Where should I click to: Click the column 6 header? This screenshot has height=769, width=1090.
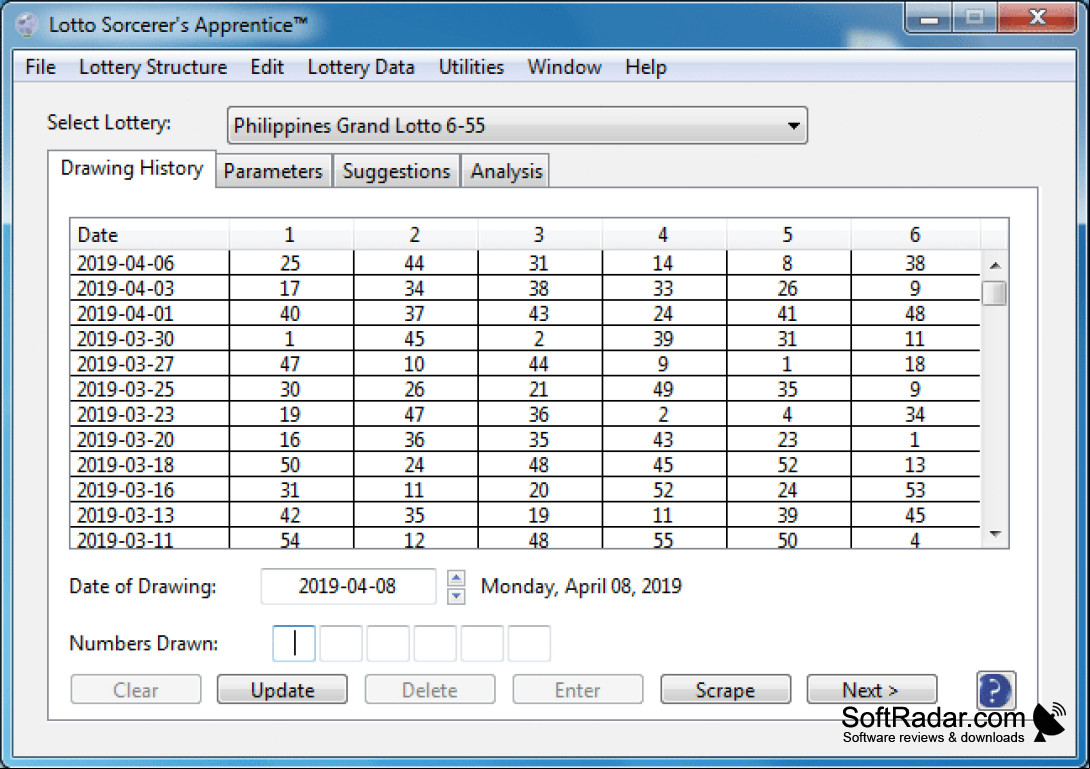(x=915, y=235)
